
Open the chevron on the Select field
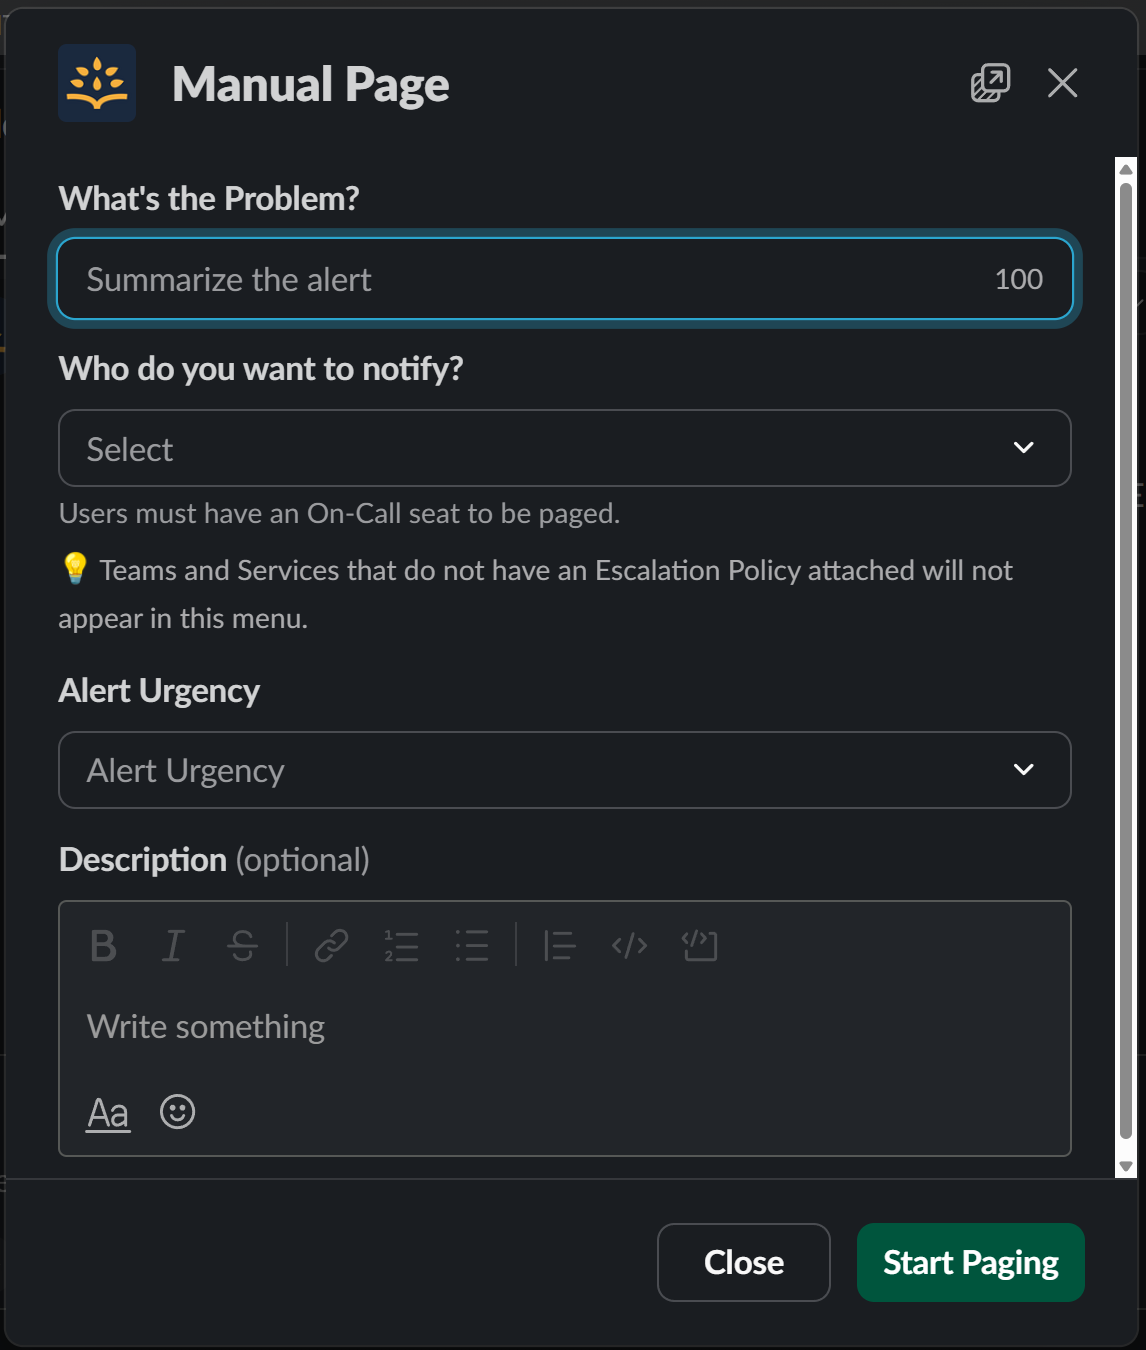click(x=1024, y=448)
